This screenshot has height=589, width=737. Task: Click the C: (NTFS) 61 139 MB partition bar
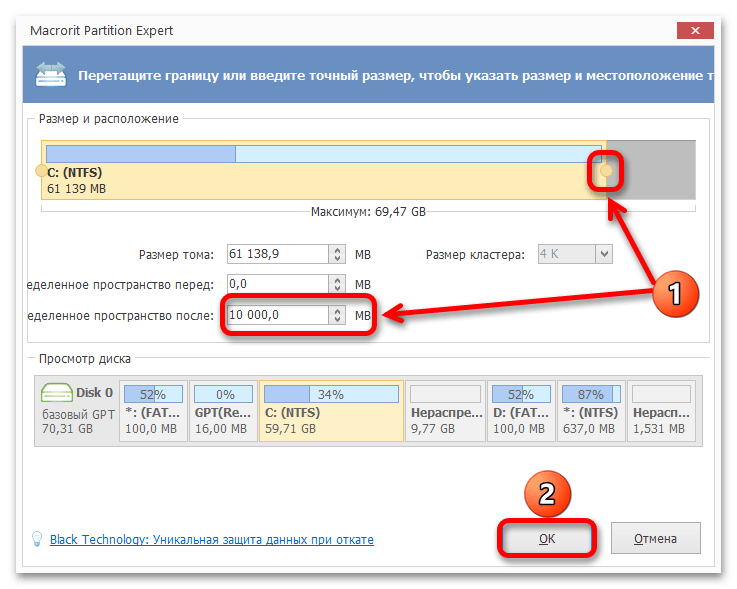pos(324,170)
